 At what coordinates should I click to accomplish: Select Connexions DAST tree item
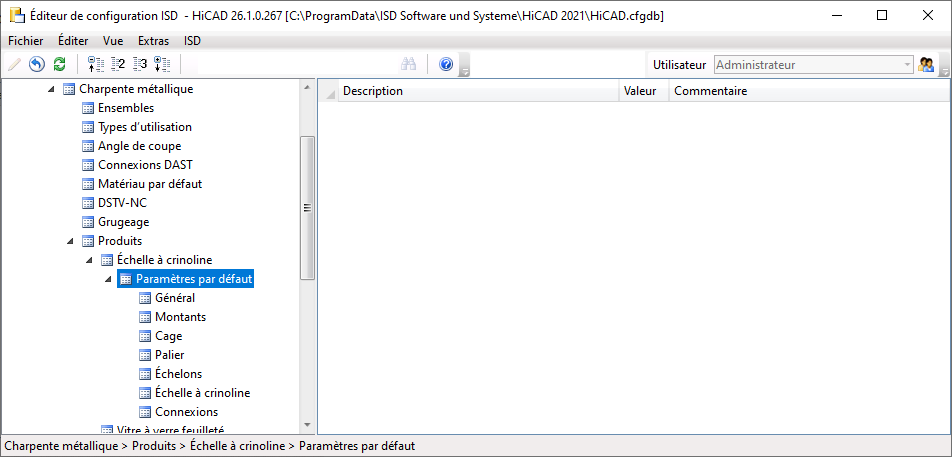tap(145, 165)
